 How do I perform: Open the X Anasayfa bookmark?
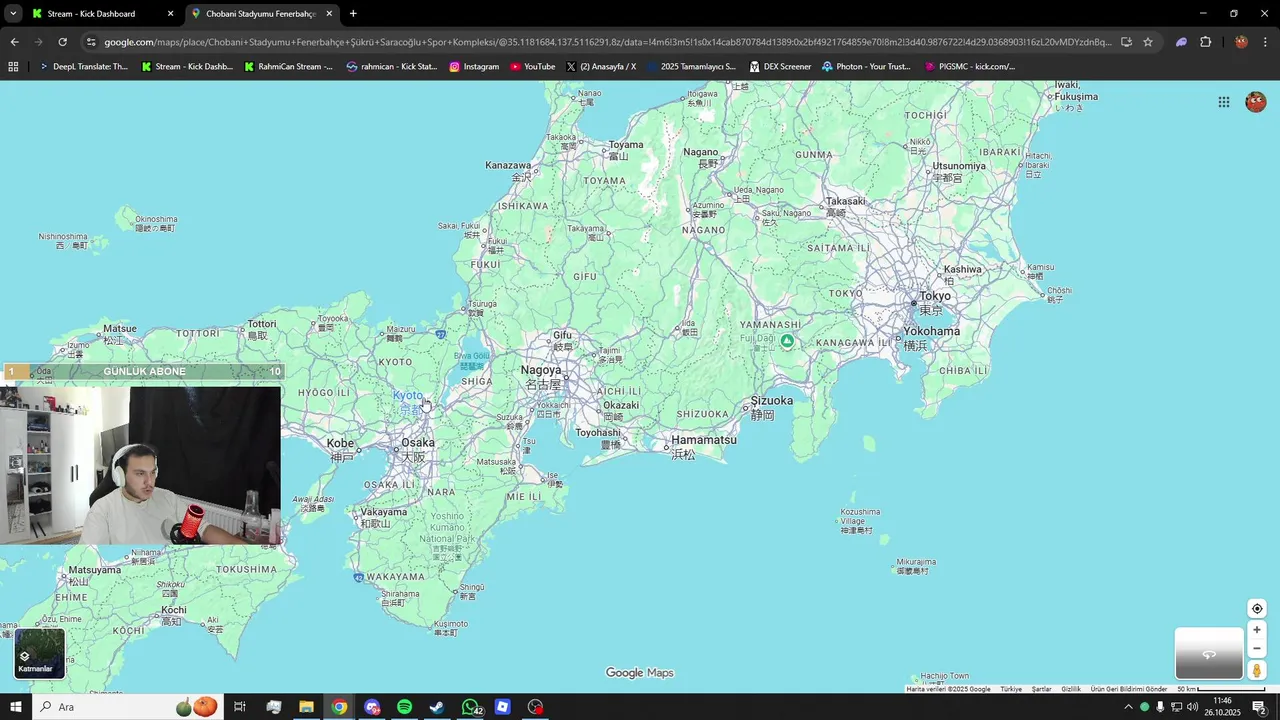click(601, 67)
